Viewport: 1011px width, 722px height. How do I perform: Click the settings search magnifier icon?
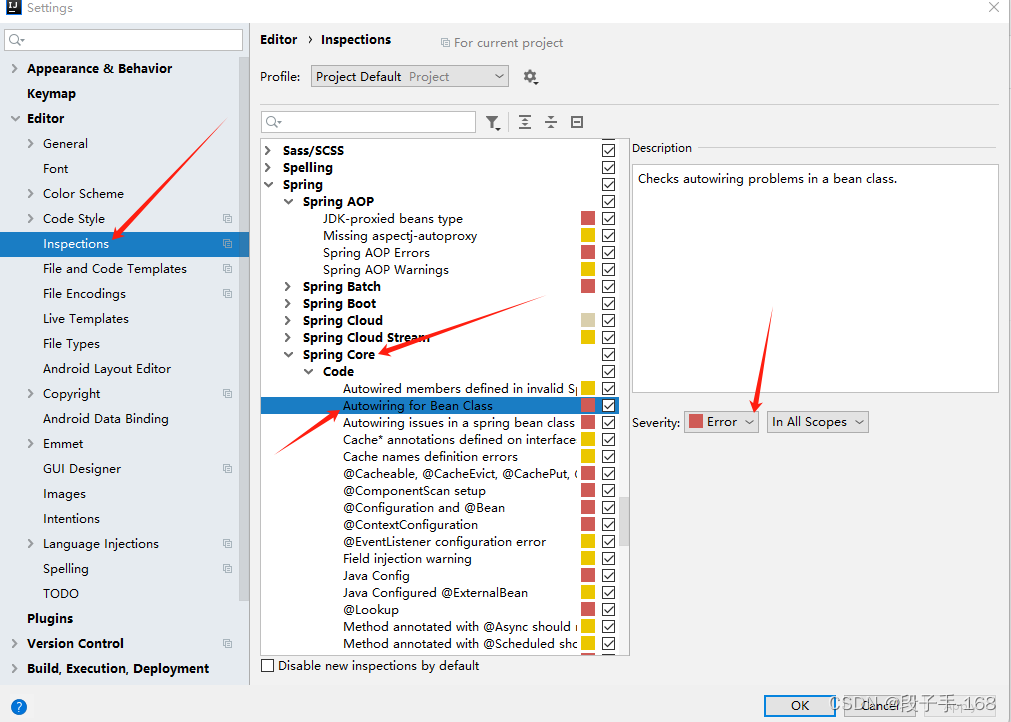click(17, 40)
